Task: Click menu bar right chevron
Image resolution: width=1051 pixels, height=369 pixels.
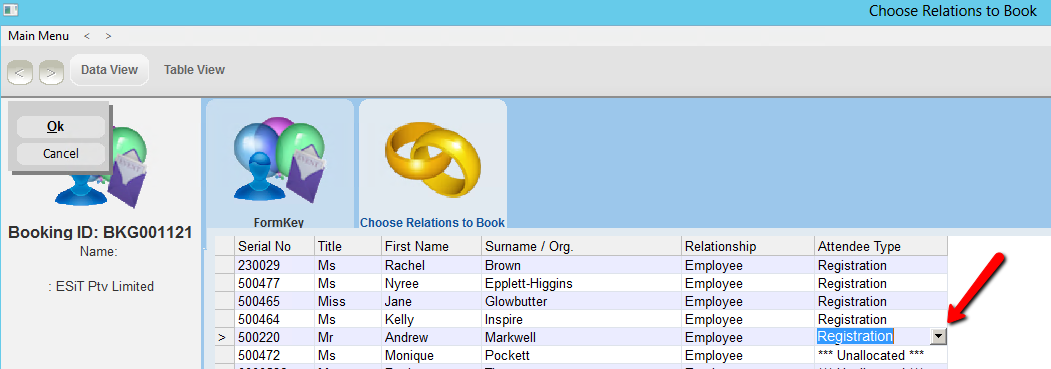Action: 108,36
